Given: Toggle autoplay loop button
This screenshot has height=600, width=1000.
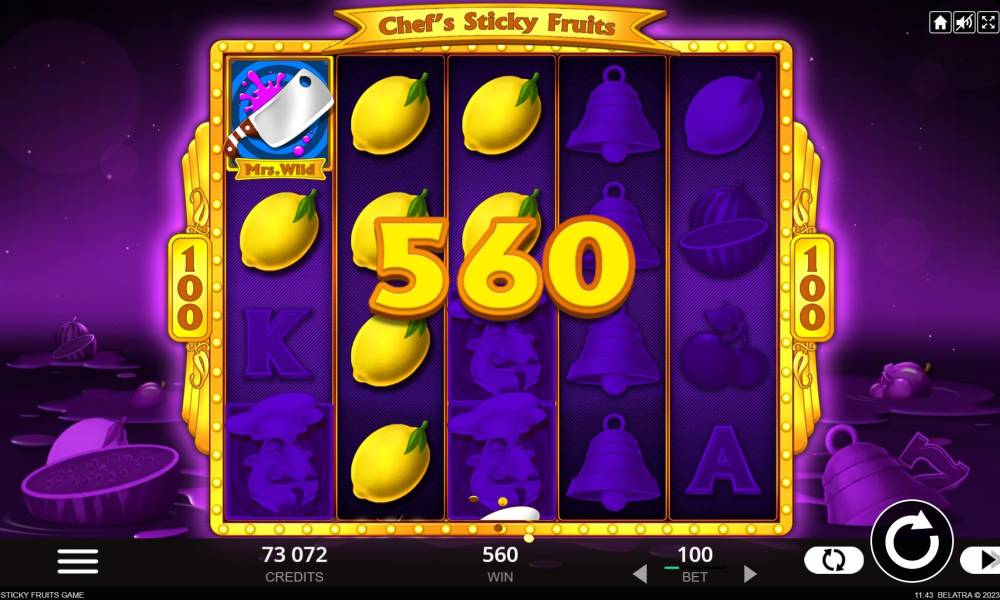Looking at the screenshot, I should click(x=834, y=560).
